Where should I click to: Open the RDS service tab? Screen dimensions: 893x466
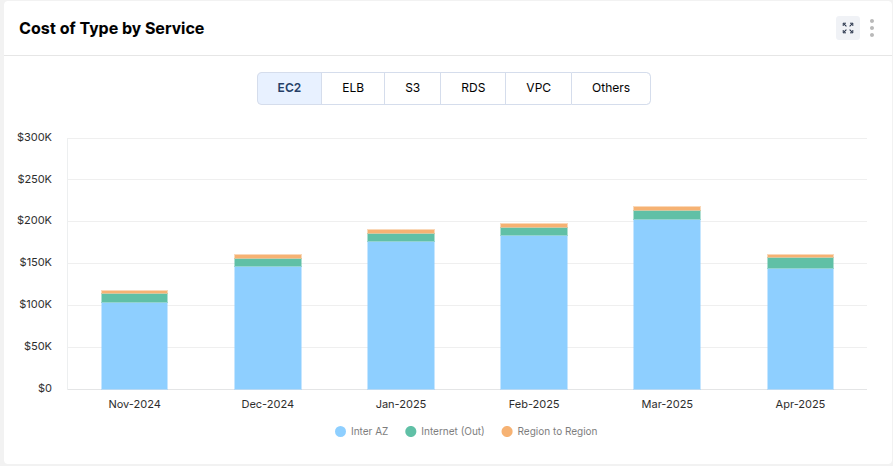click(x=473, y=88)
